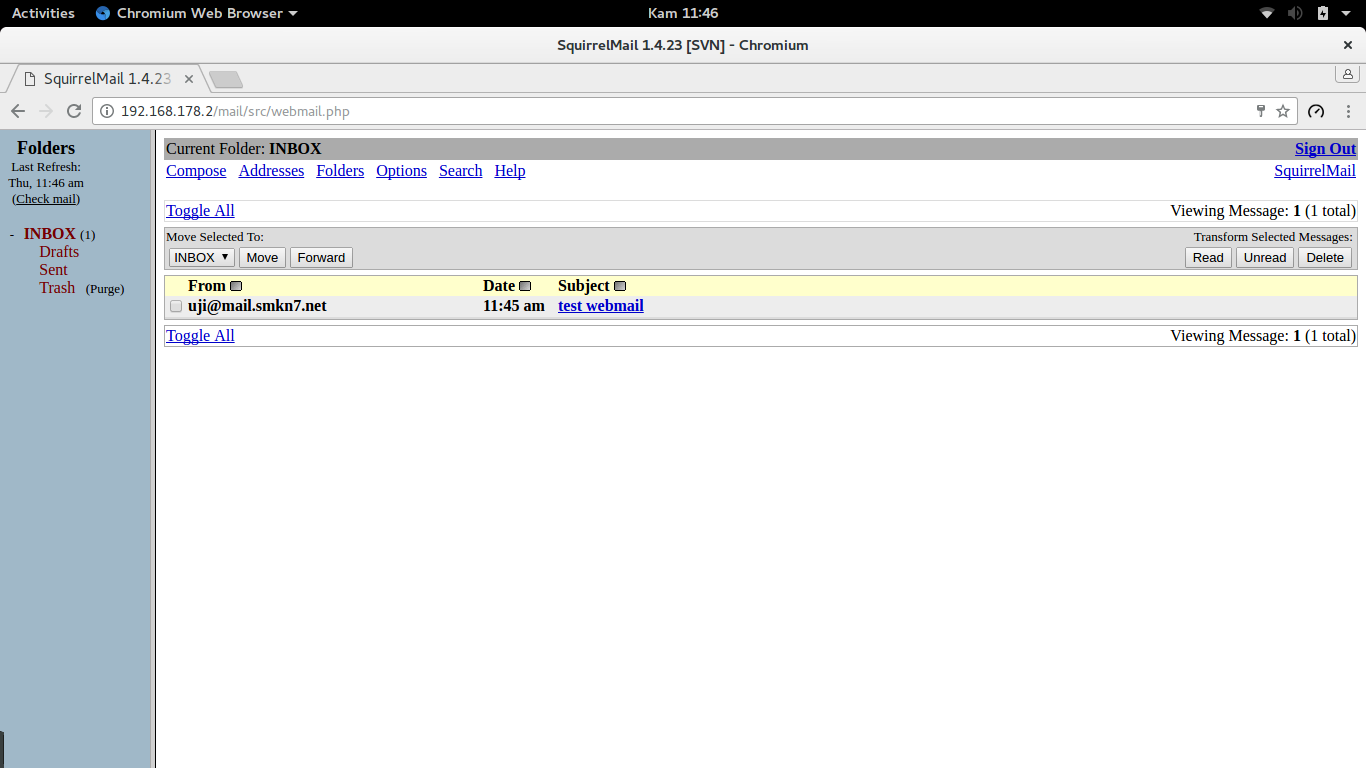Click the upper Toggle All link

200,211
